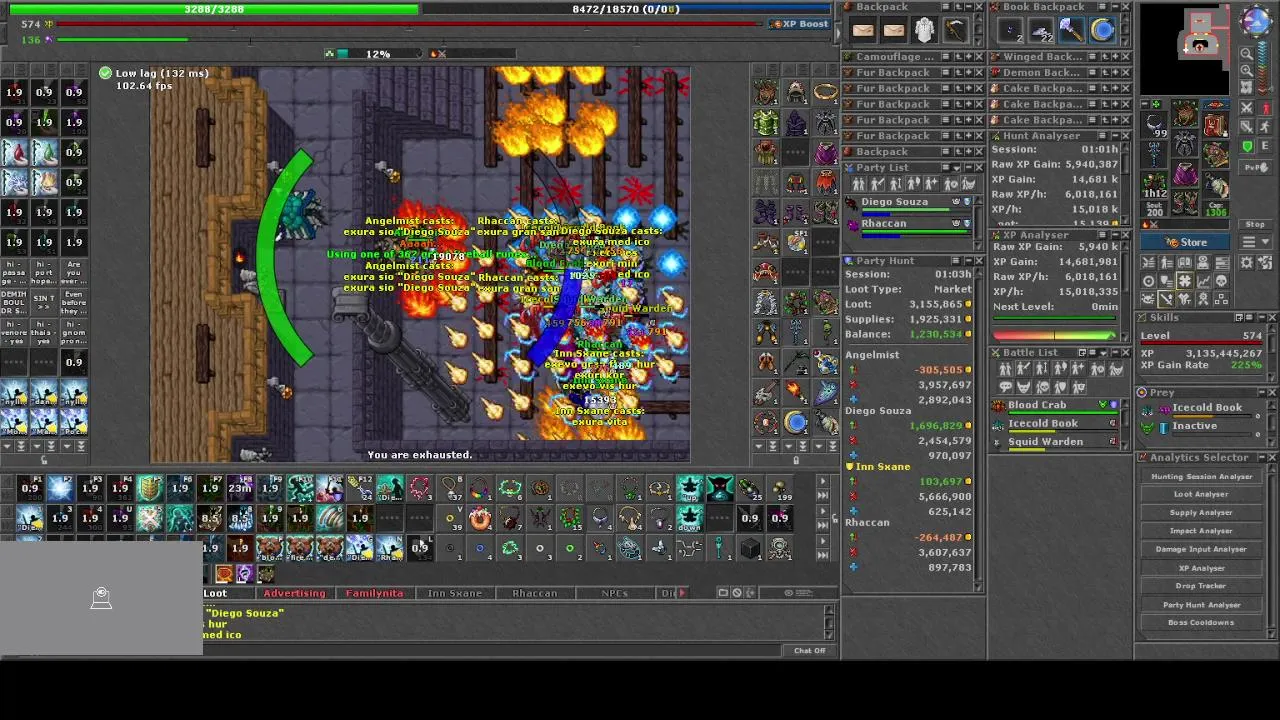
Task: Toggle the PvP mode button
Action: (x=1255, y=168)
